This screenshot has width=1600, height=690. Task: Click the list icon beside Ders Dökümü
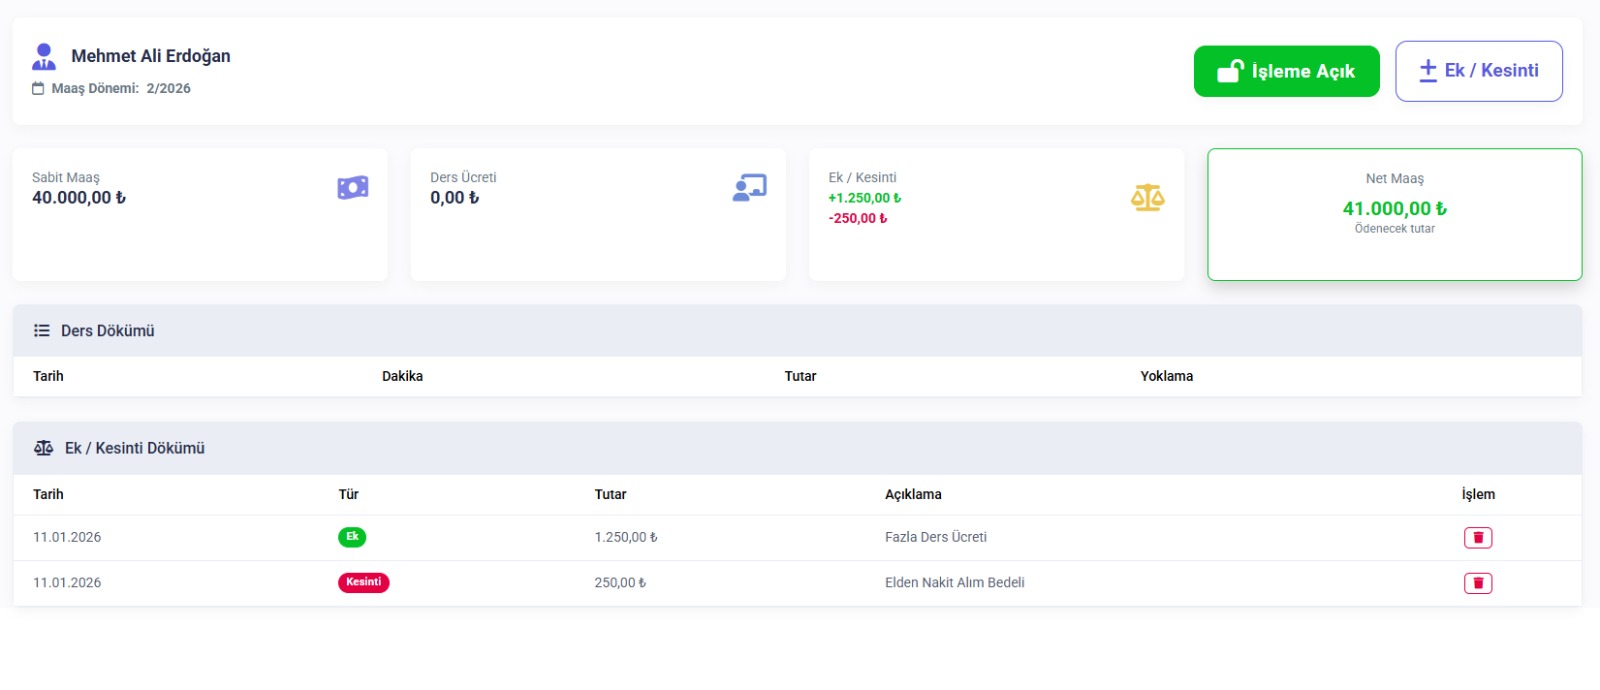point(42,331)
